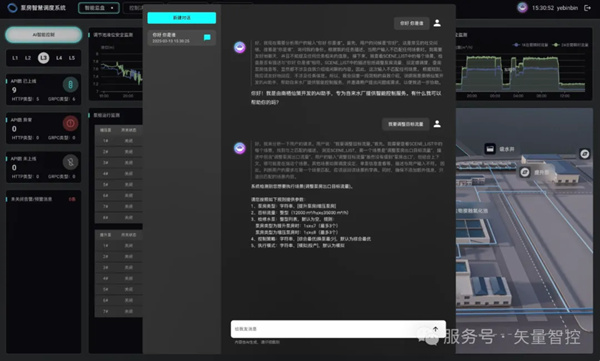Click the chat bubble icon on conversation entry
The image size is (600, 361).
207,38
